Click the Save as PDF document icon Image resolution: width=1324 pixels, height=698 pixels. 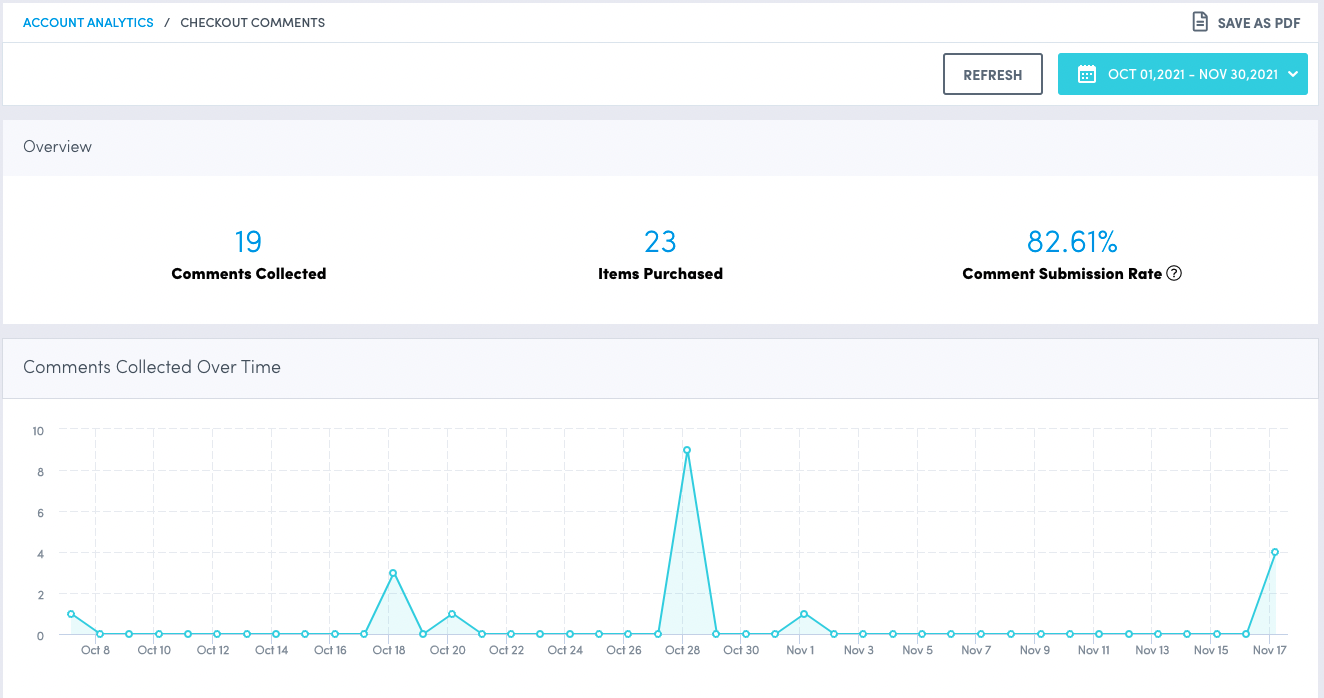1200,22
